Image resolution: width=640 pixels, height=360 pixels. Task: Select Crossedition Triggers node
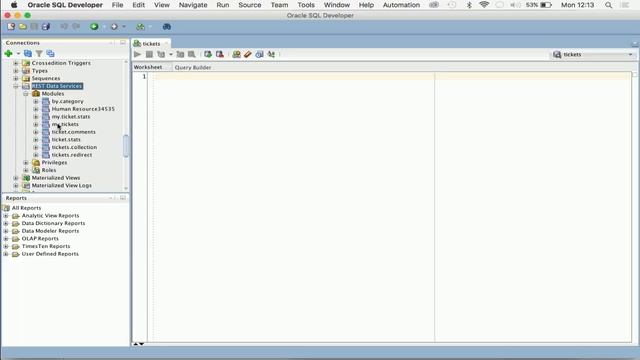61,63
